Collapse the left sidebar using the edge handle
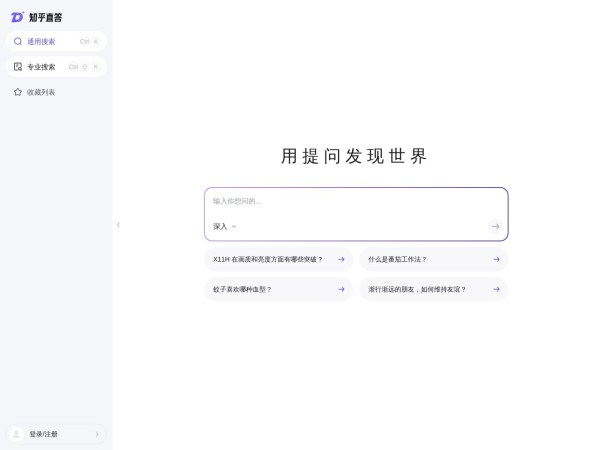The height and width of the screenshot is (450, 600). click(x=118, y=225)
